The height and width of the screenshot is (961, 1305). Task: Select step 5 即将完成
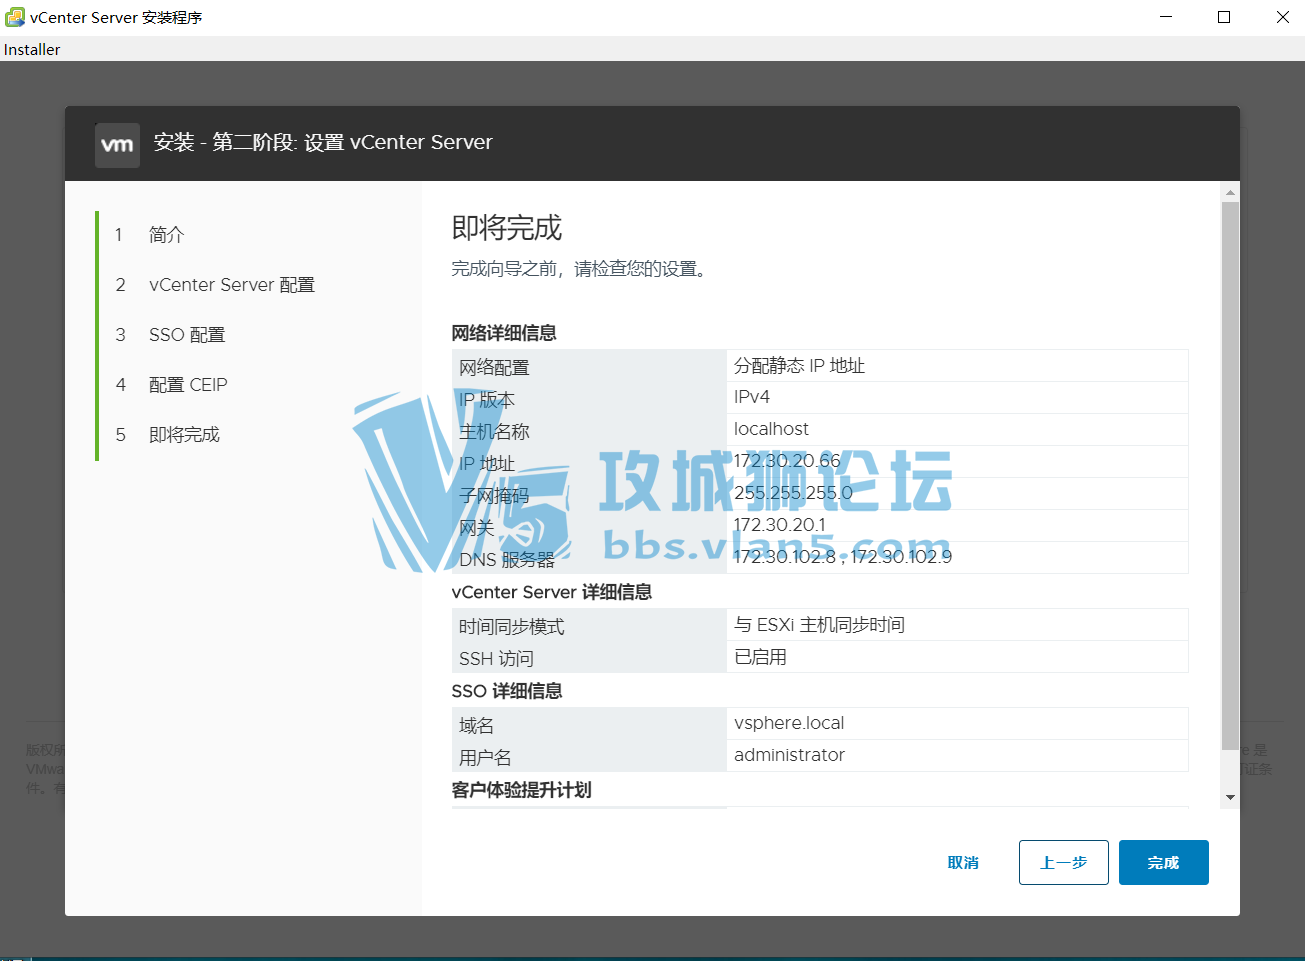[184, 434]
